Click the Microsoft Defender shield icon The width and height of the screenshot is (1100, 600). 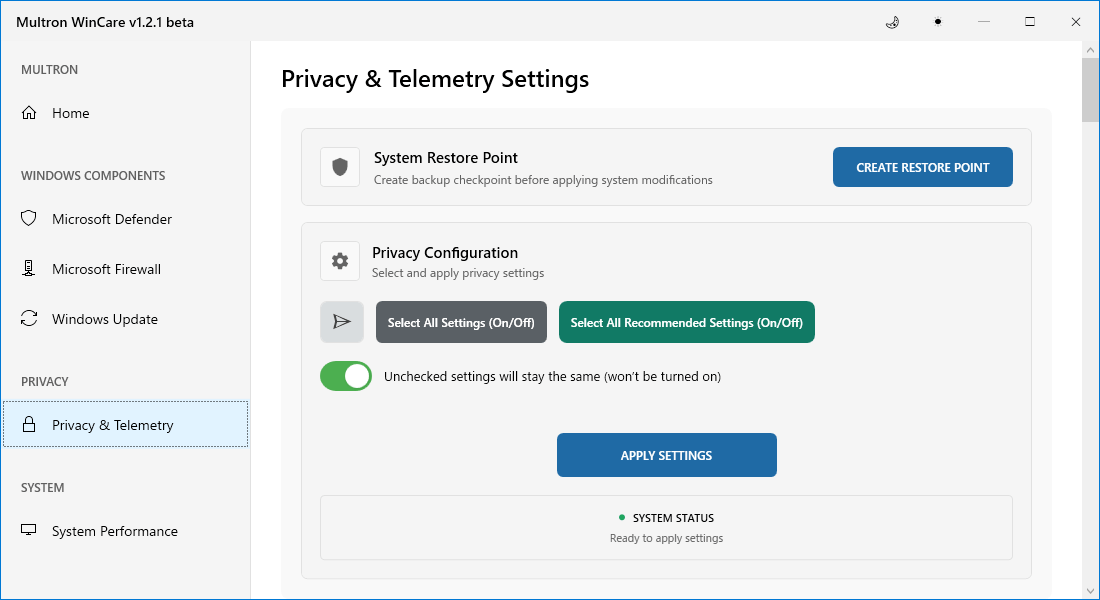(x=29, y=219)
